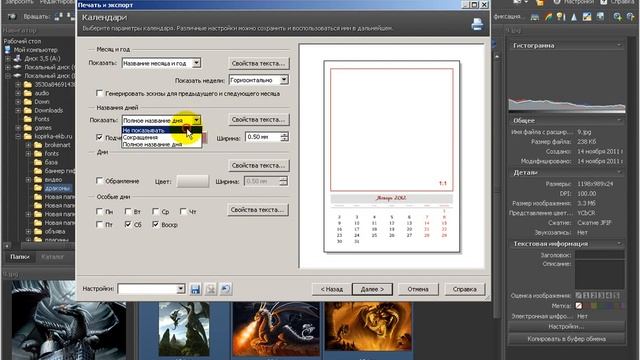Click the triangle sharpen icon in main toolbar

pyautogui.click(x=574, y=17)
